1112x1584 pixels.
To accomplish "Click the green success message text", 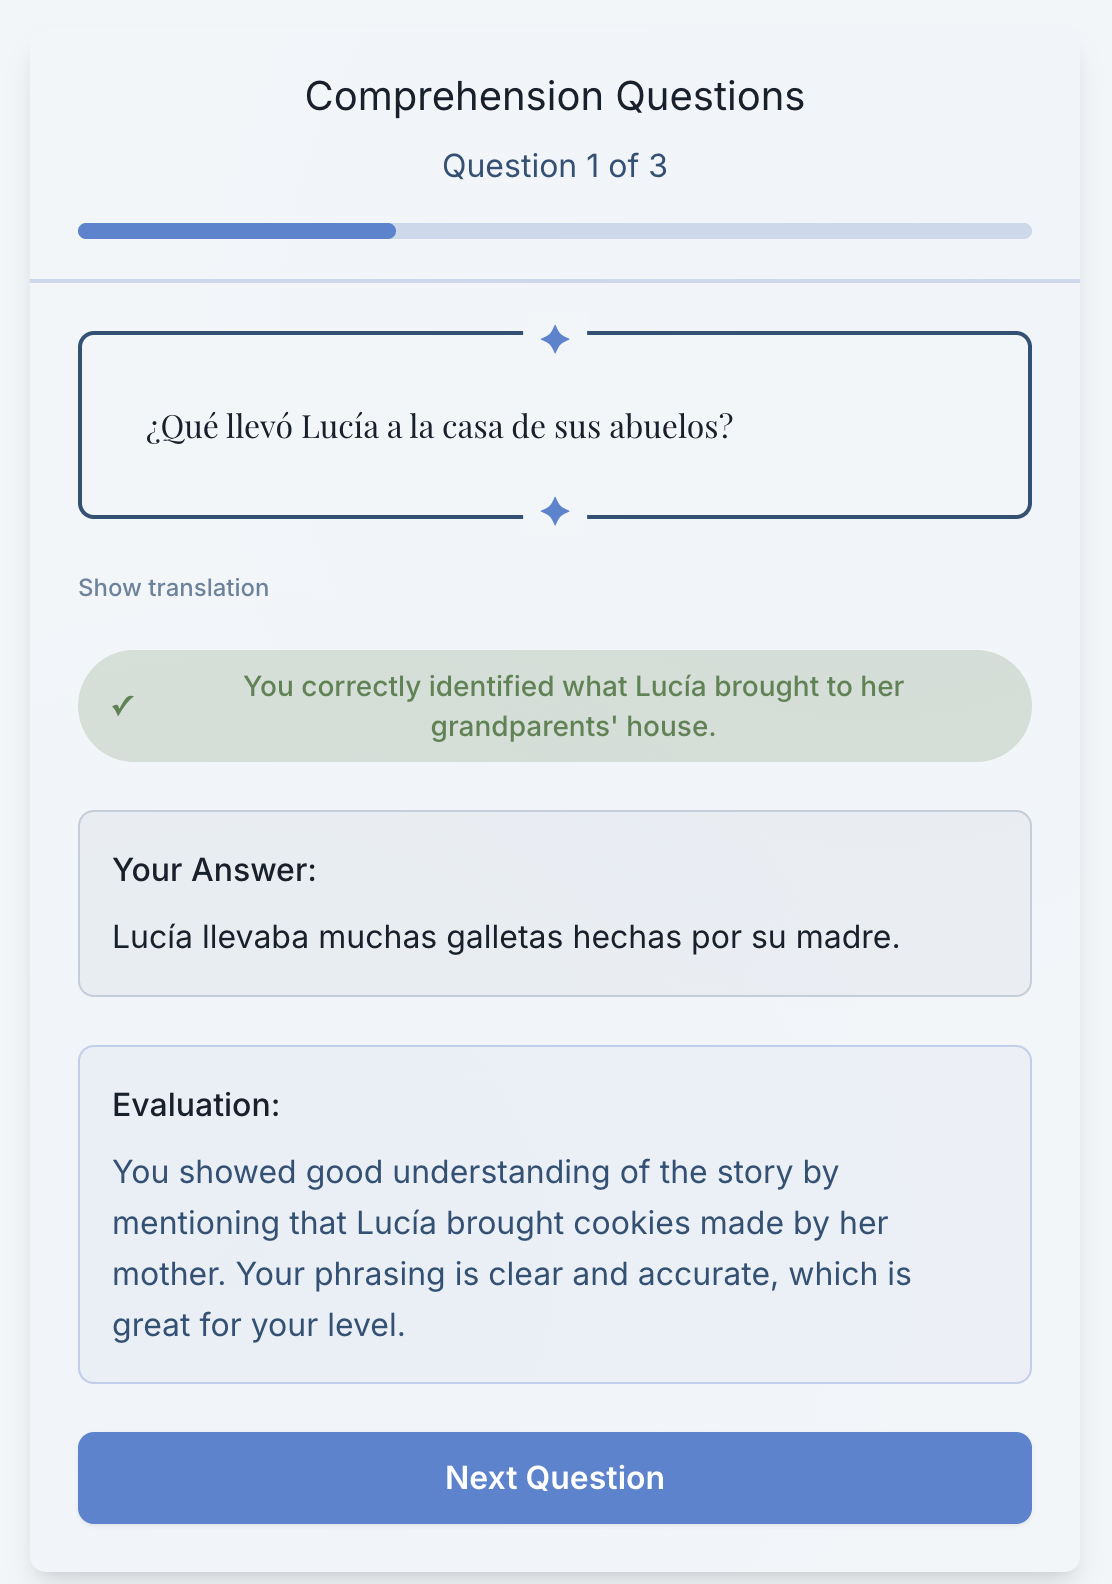I will pyautogui.click(x=572, y=706).
